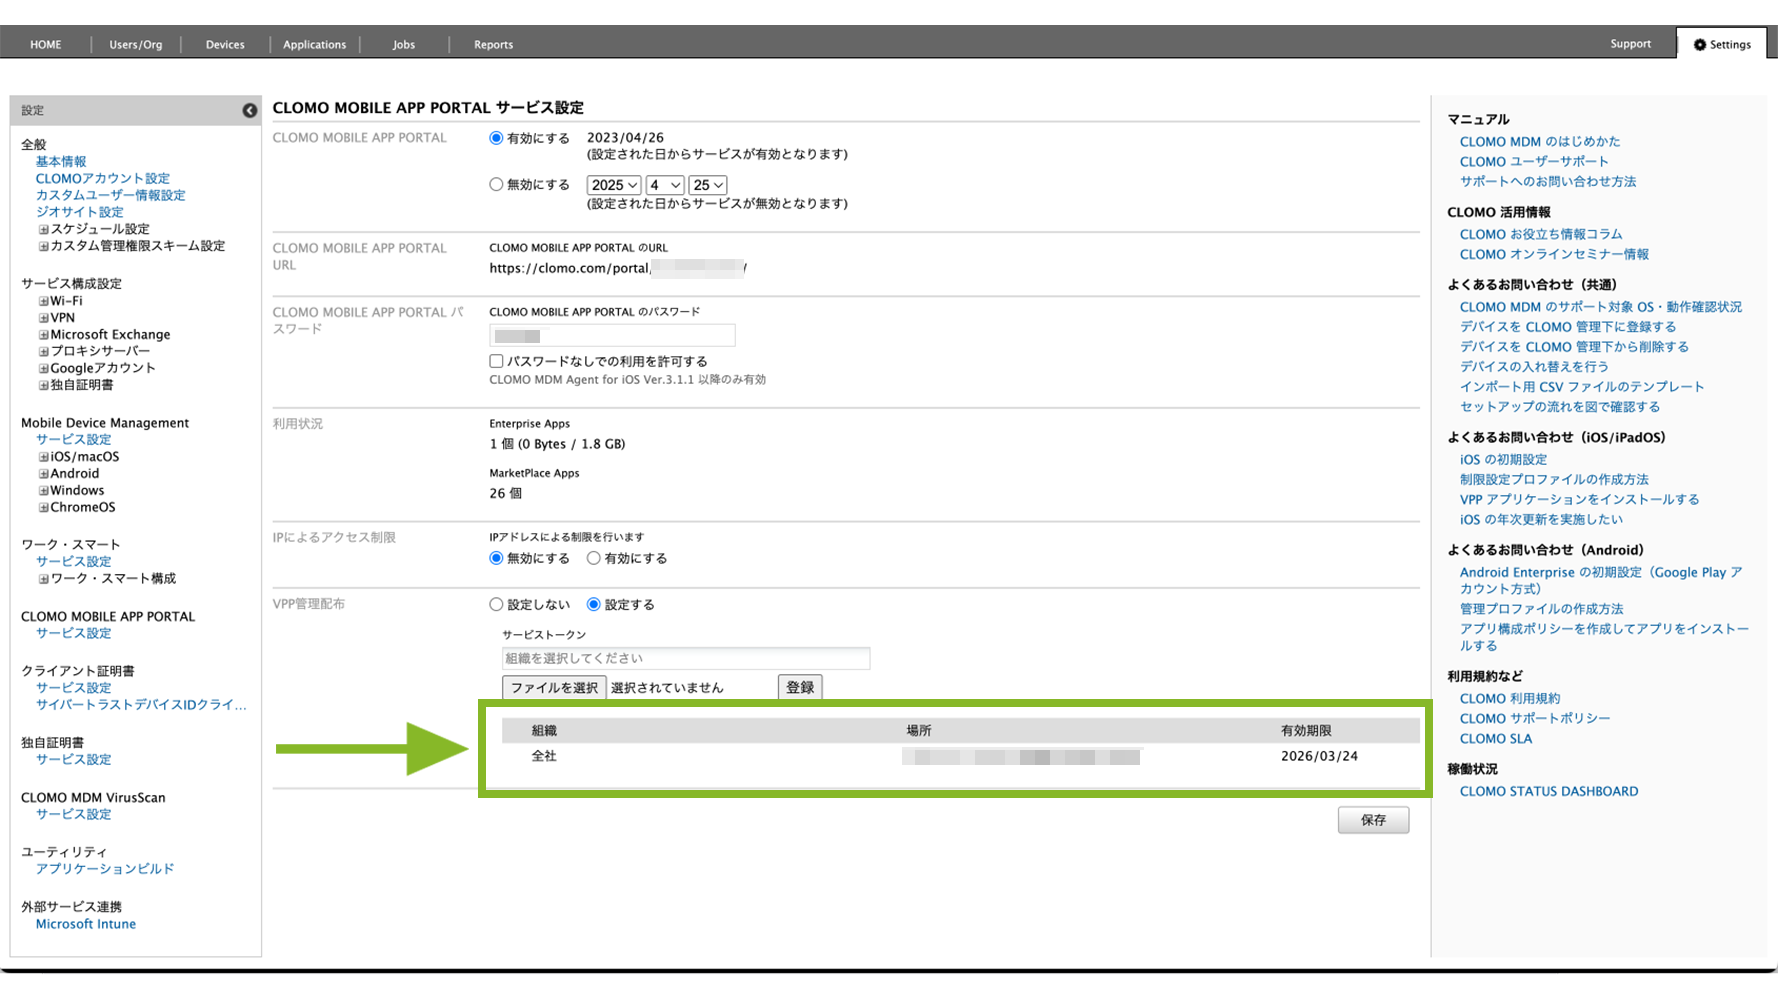Collapse the 設定 sidebar with the arrow icon
Viewport: 1778px width, 1000px height.
tap(249, 110)
